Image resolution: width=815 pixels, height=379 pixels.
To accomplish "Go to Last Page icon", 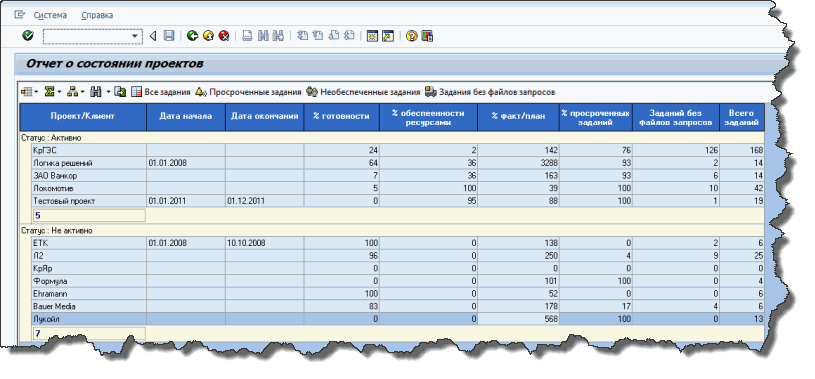I will [x=349, y=36].
